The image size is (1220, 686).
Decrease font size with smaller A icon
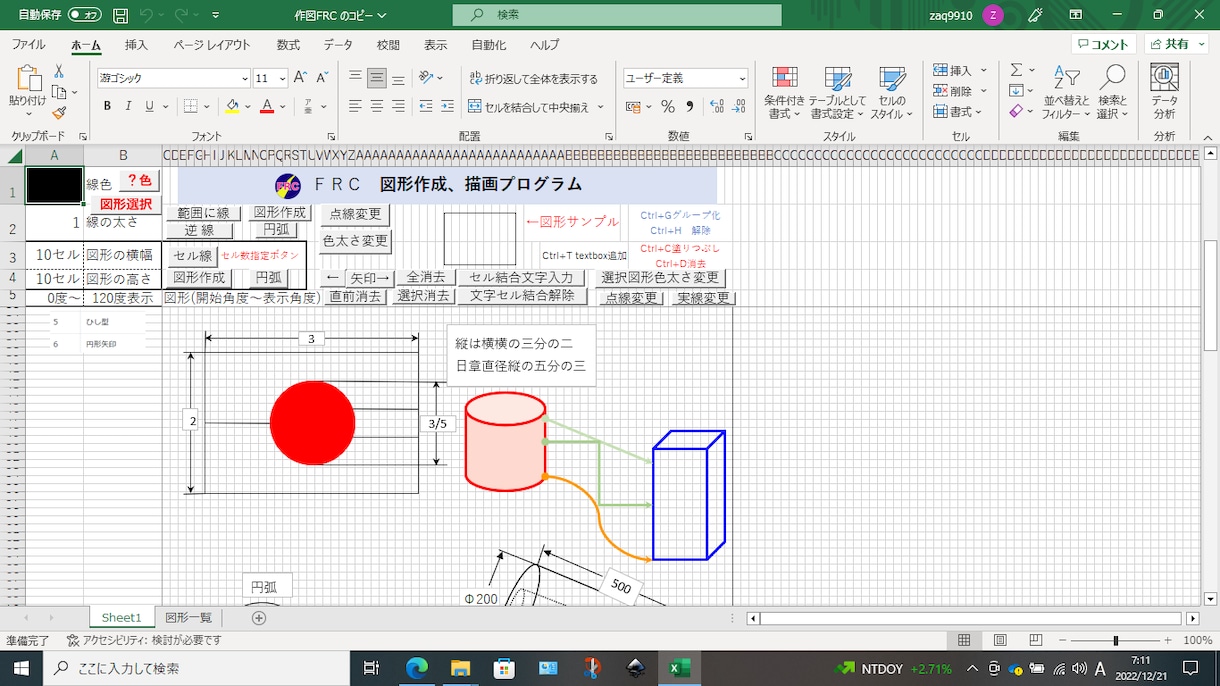tap(323, 78)
